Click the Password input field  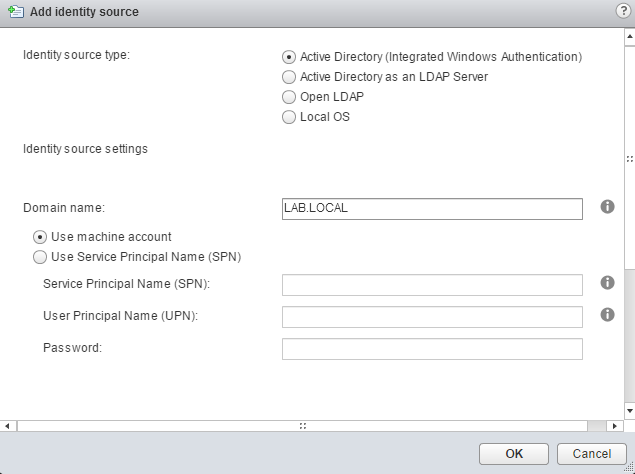click(432, 349)
